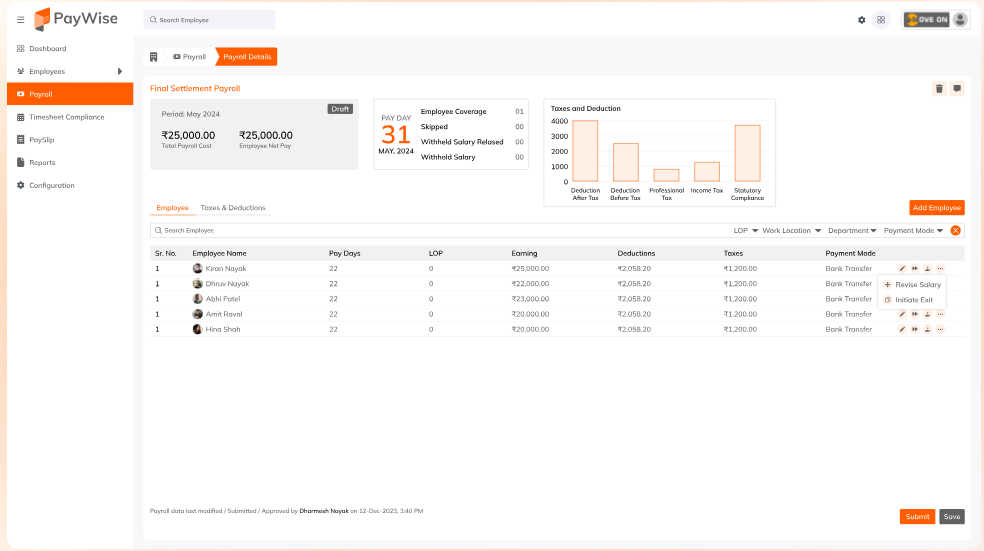This screenshot has height=551, width=984.
Task: Open the apps grid icon in header
Action: click(x=881, y=20)
